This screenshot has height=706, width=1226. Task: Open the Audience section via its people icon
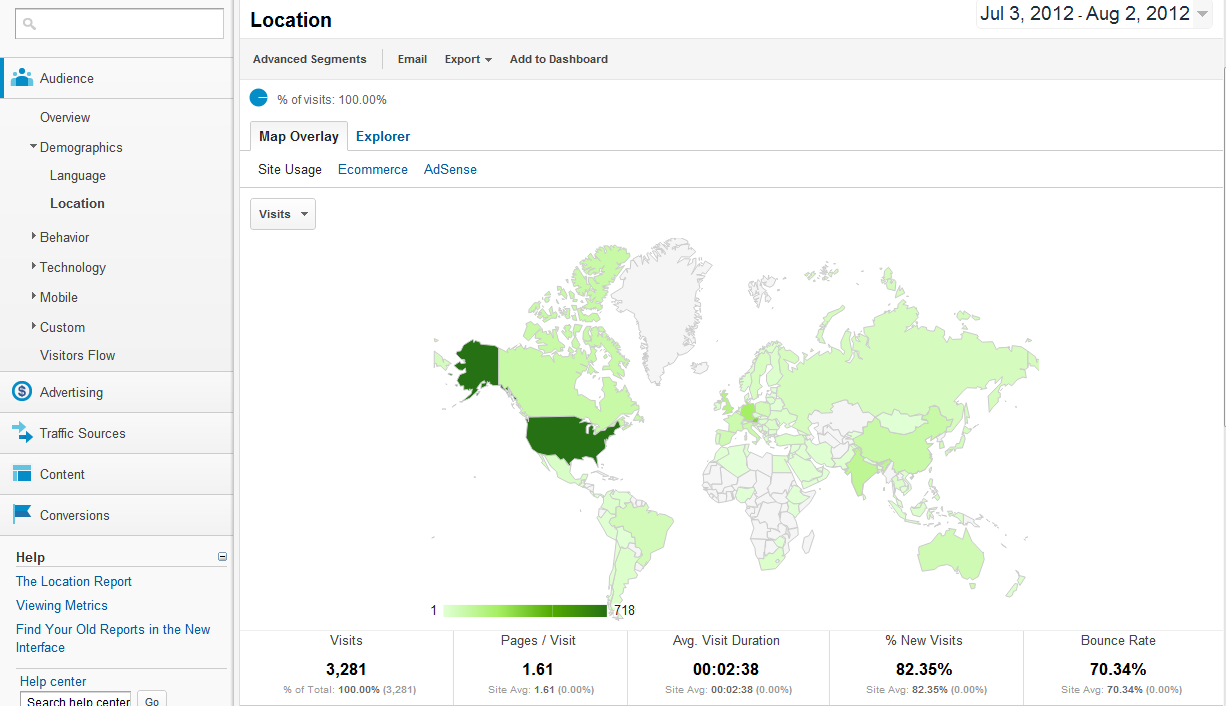22,78
